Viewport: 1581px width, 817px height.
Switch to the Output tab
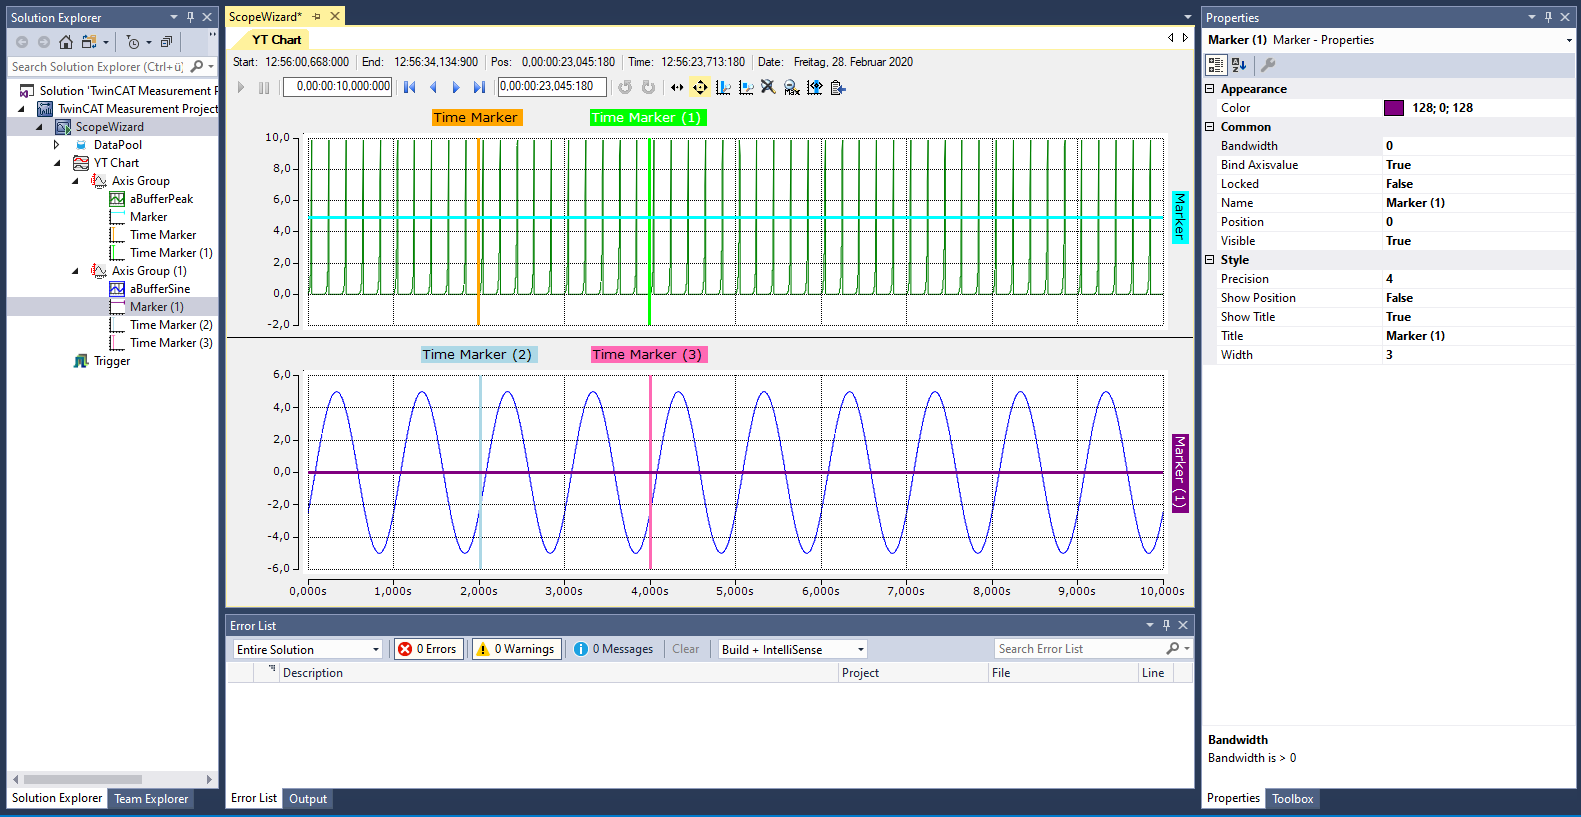(x=308, y=799)
